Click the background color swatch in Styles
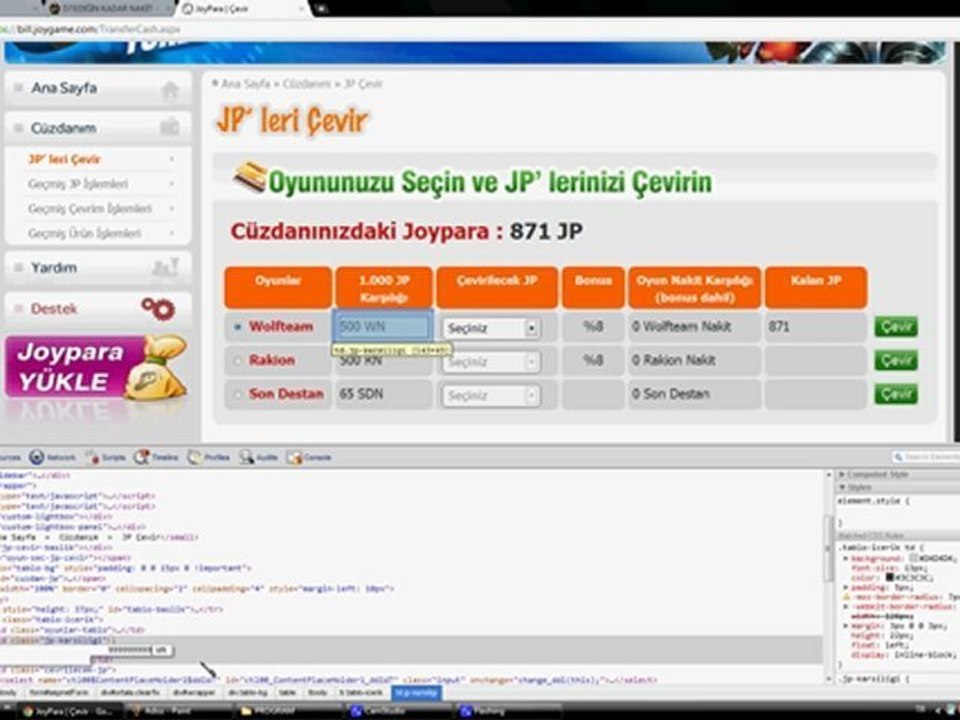The width and height of the screenshot is (960, 720). point(913,558)
